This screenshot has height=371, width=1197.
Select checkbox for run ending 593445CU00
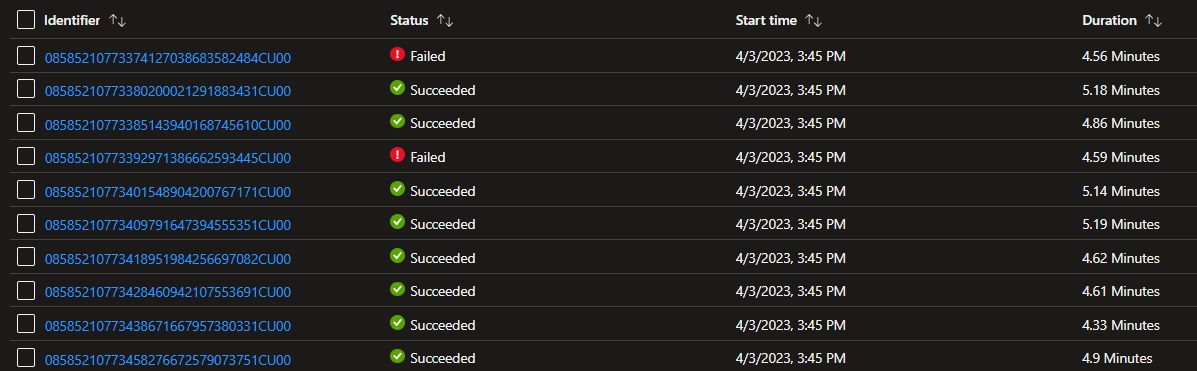point(26,157)
